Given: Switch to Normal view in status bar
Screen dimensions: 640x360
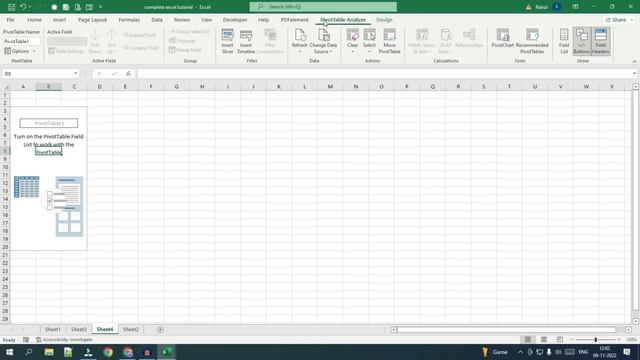Looking at the screenshot, I should tap(528, 340).
